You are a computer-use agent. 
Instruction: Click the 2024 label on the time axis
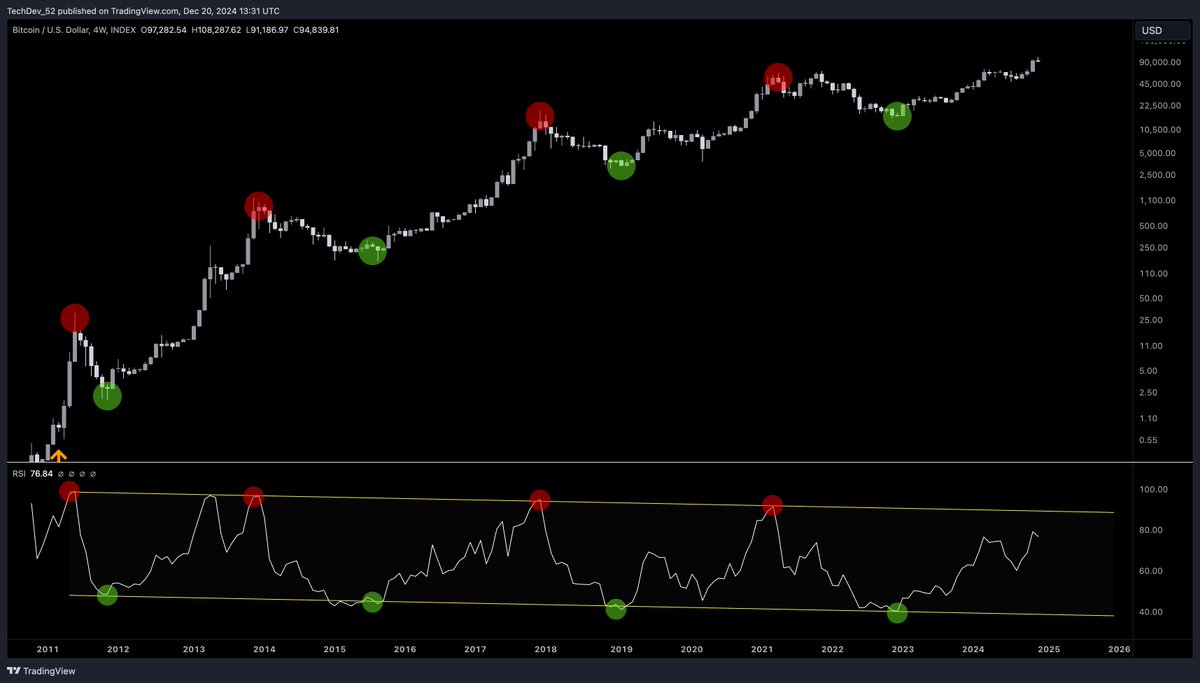tap(975, 649)
